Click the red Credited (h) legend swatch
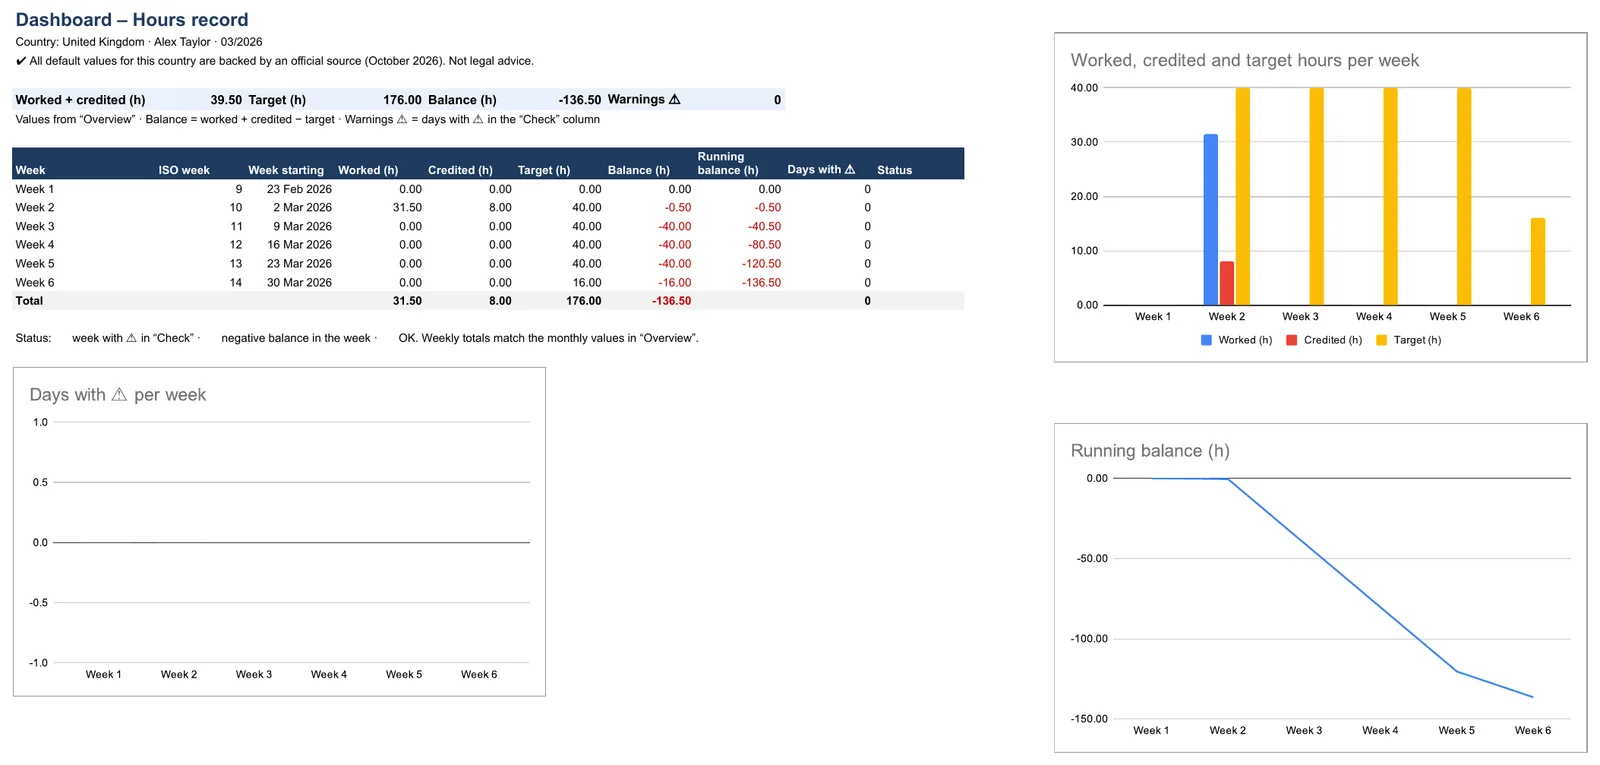The image size is (1600, 765). [1292, 340]
